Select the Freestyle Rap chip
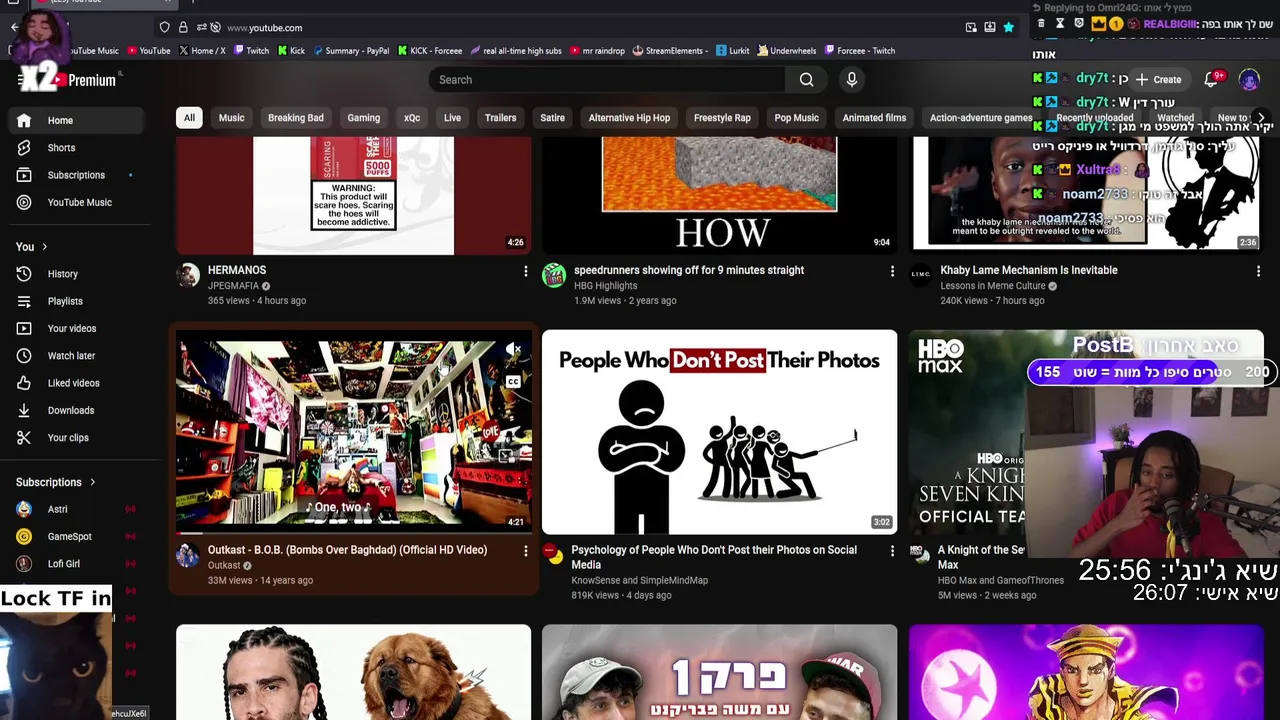Screen dimensions: 1280x720 (x=722, y=118)
